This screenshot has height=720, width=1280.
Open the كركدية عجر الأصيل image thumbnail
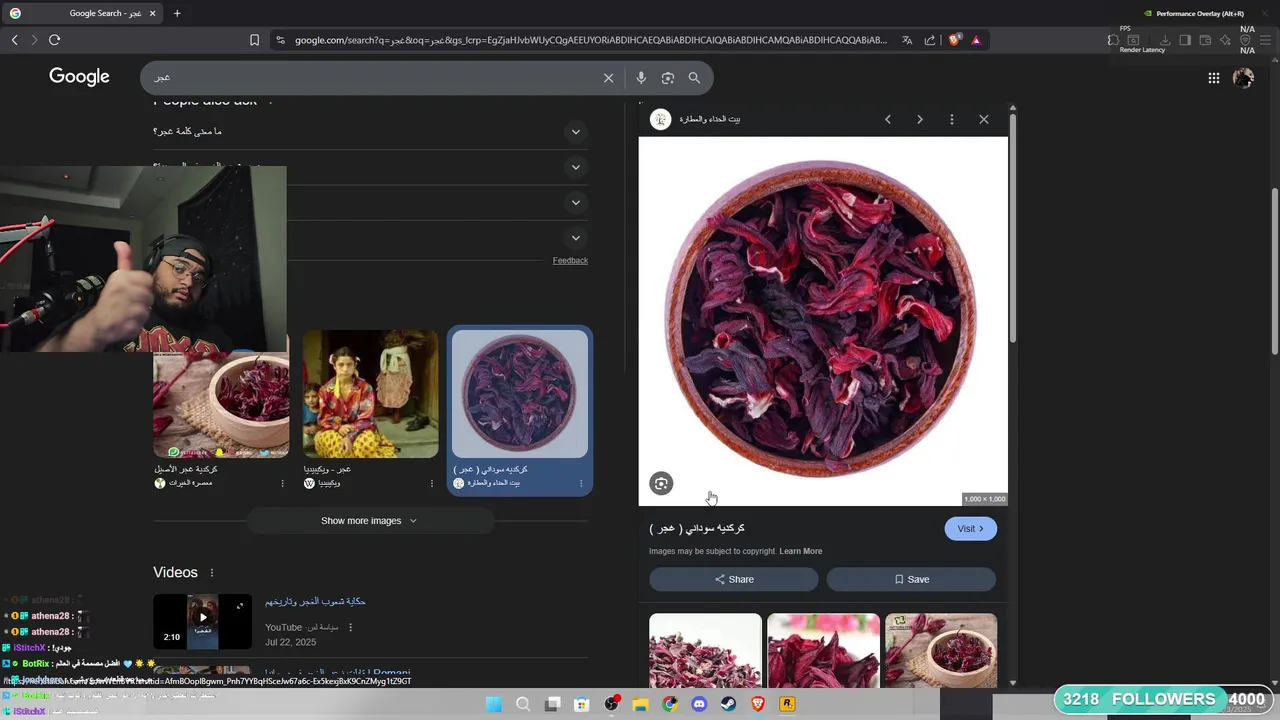point(221,405)
